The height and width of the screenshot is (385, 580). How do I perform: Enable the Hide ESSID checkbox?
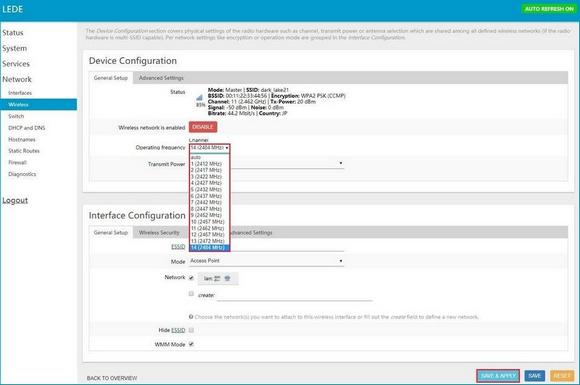coord(191,330)
